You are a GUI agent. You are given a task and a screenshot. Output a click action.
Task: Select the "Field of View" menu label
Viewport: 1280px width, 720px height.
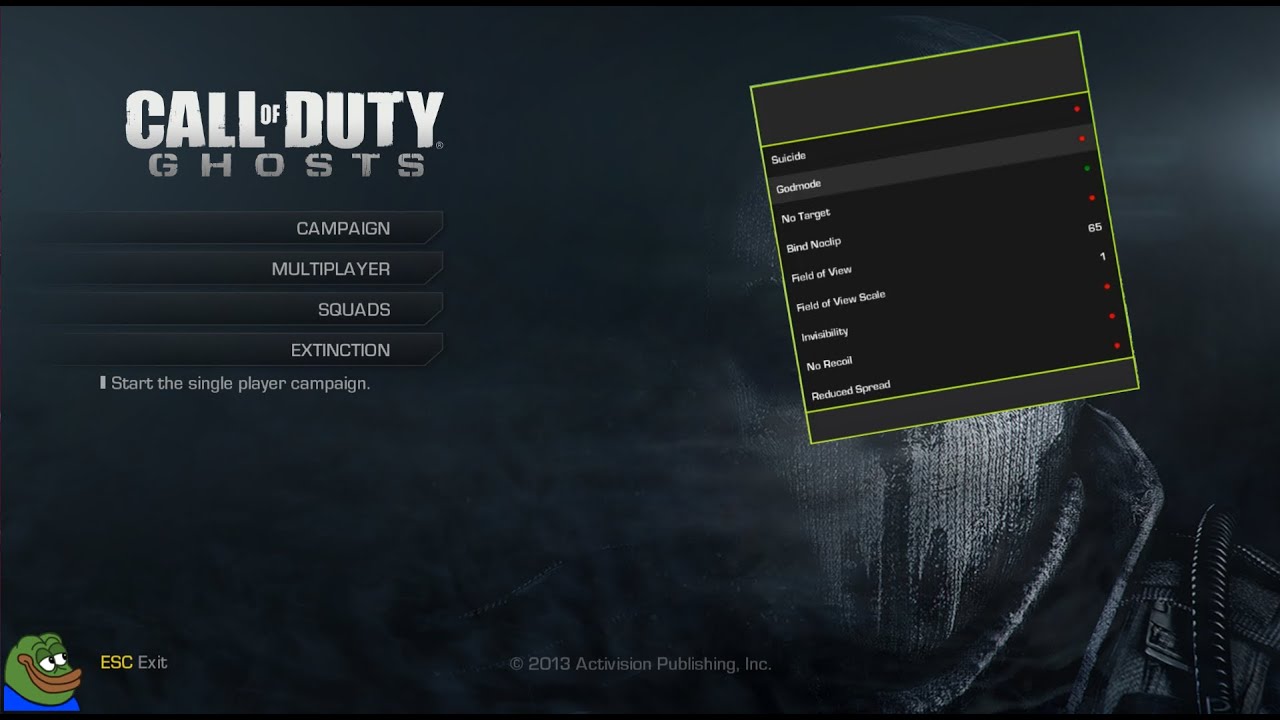(x=821, y=273)
